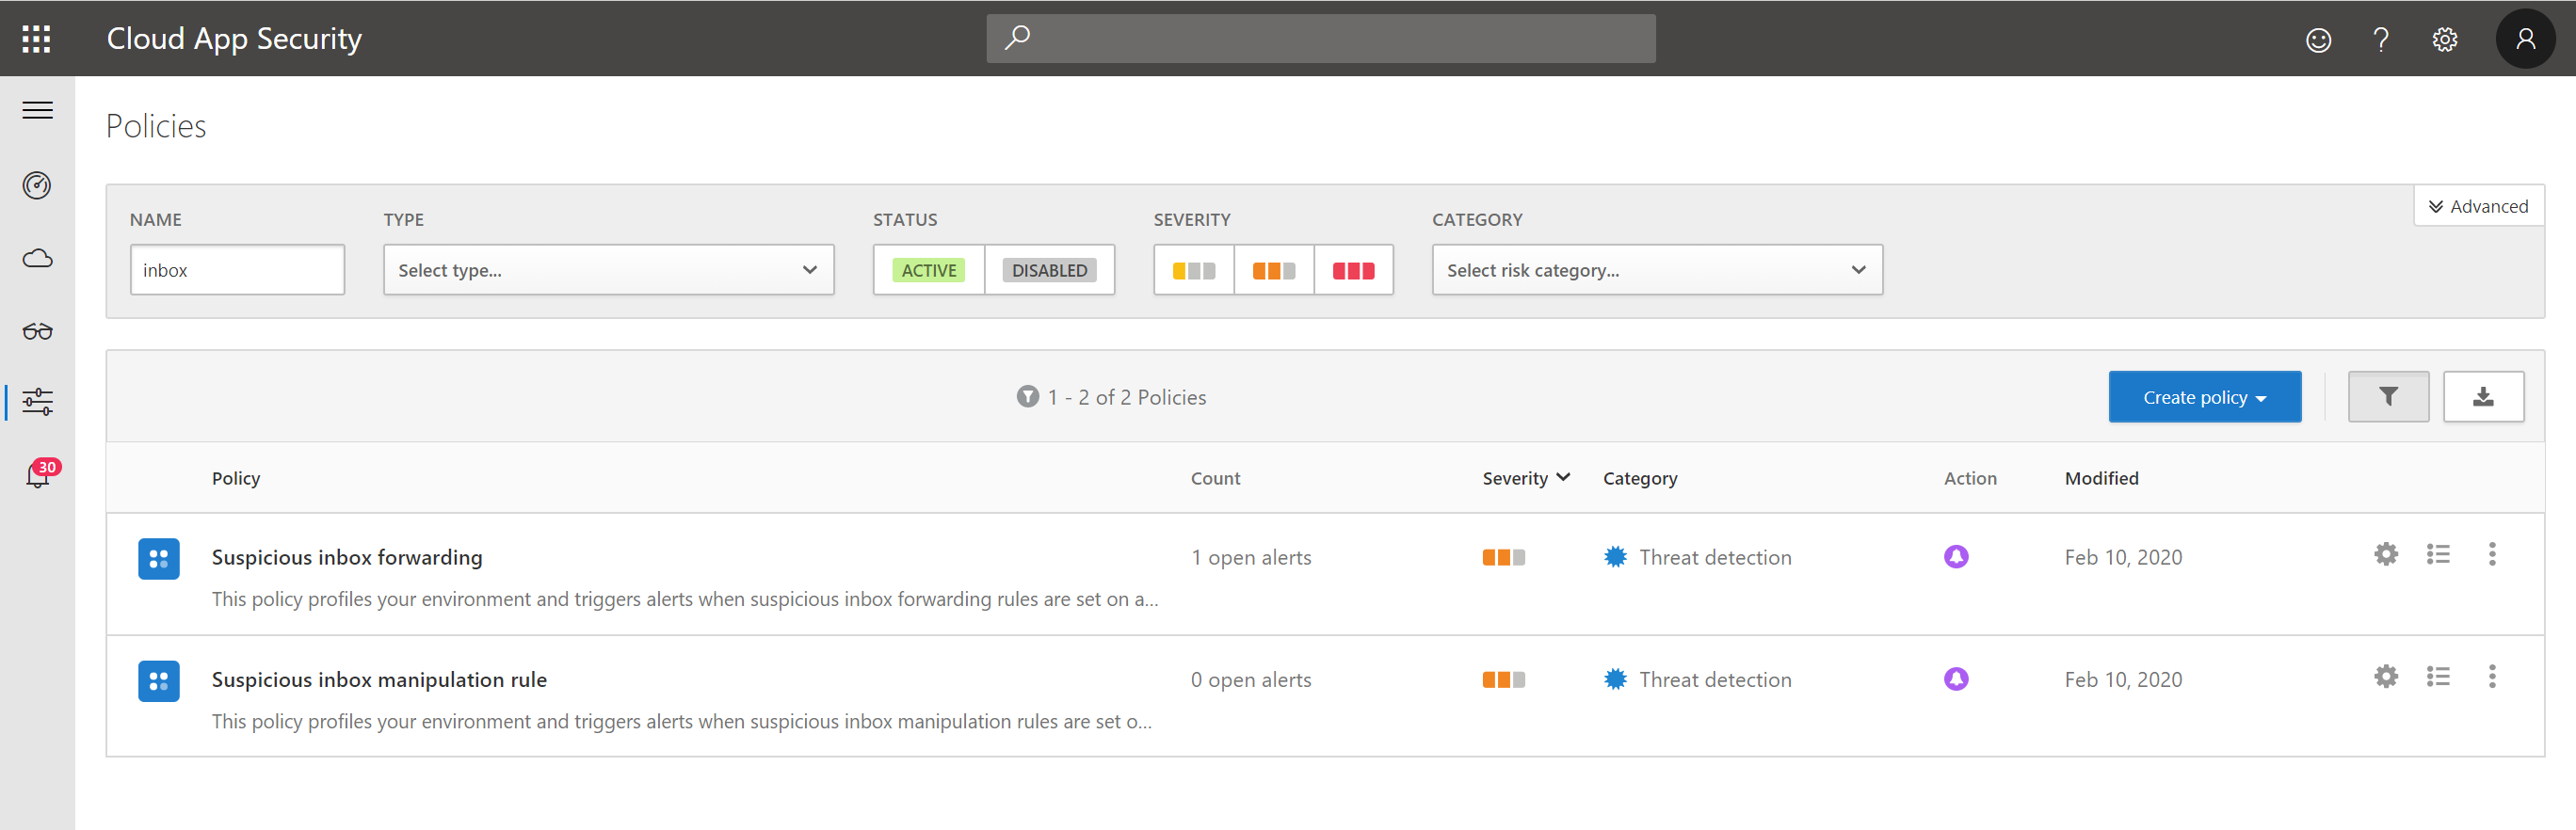Click Threat detection icon in inbox forwarding row

(1614, 556)
